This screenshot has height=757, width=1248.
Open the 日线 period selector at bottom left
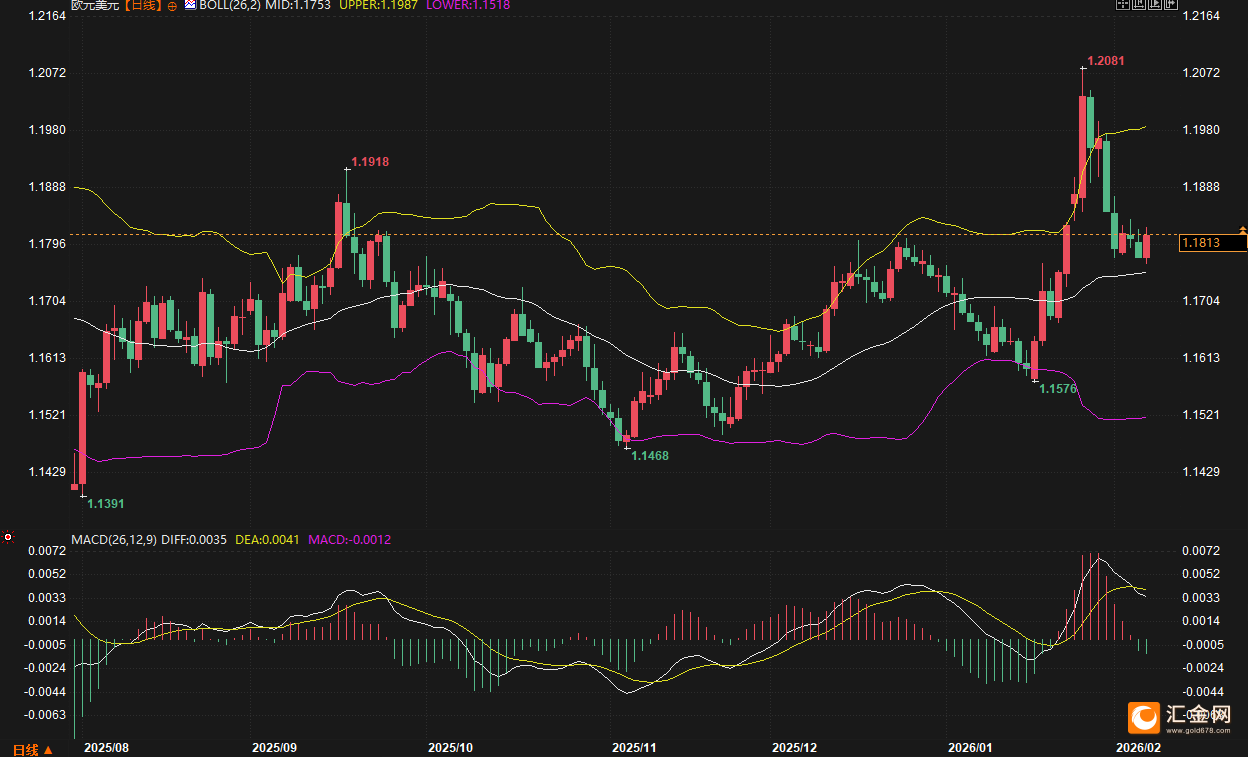point(32,749)
